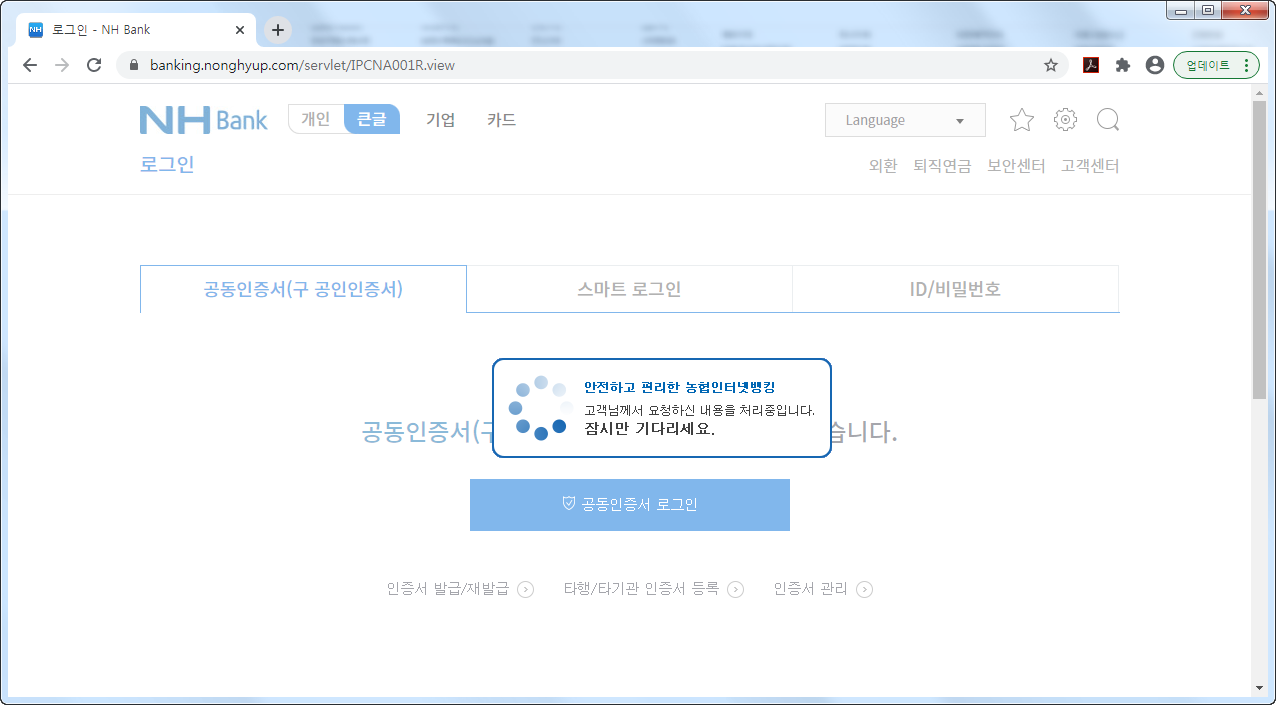Click the scrollbar up arrow
The image size is (1276, 705).
pyautogui.click(x=1259, y=92)
